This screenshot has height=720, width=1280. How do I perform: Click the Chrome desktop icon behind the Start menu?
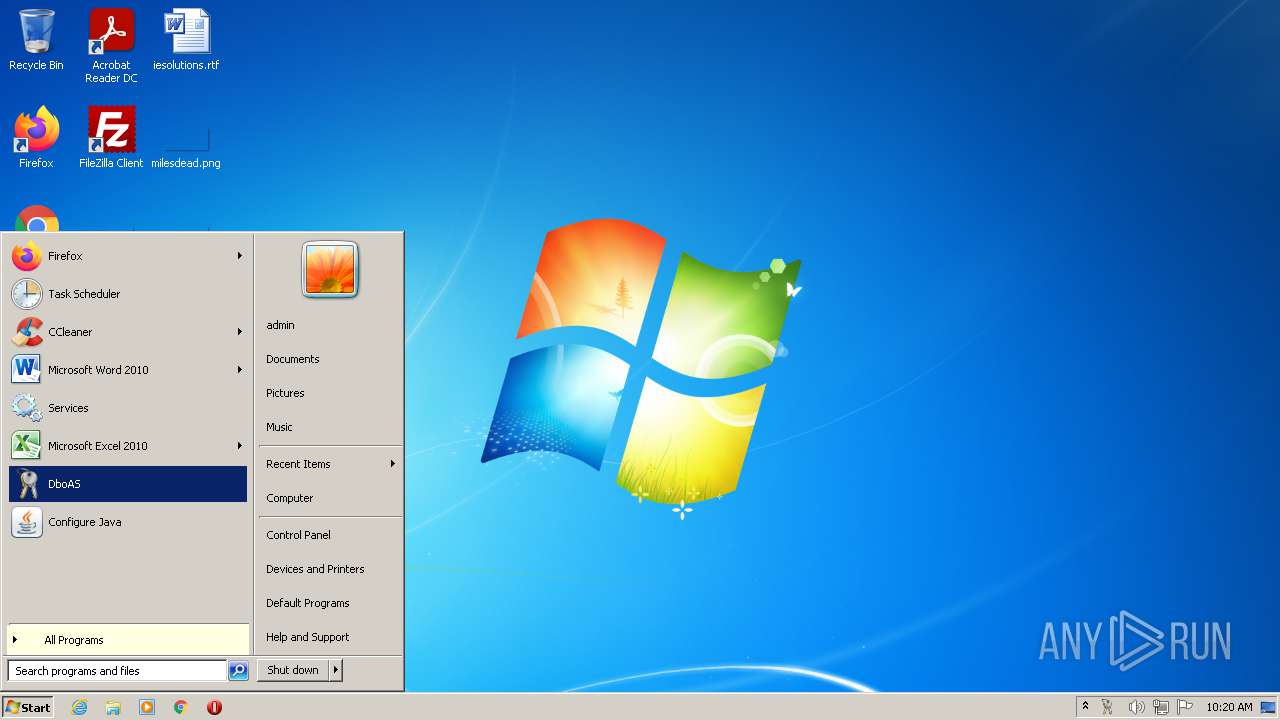pos(37,218)
